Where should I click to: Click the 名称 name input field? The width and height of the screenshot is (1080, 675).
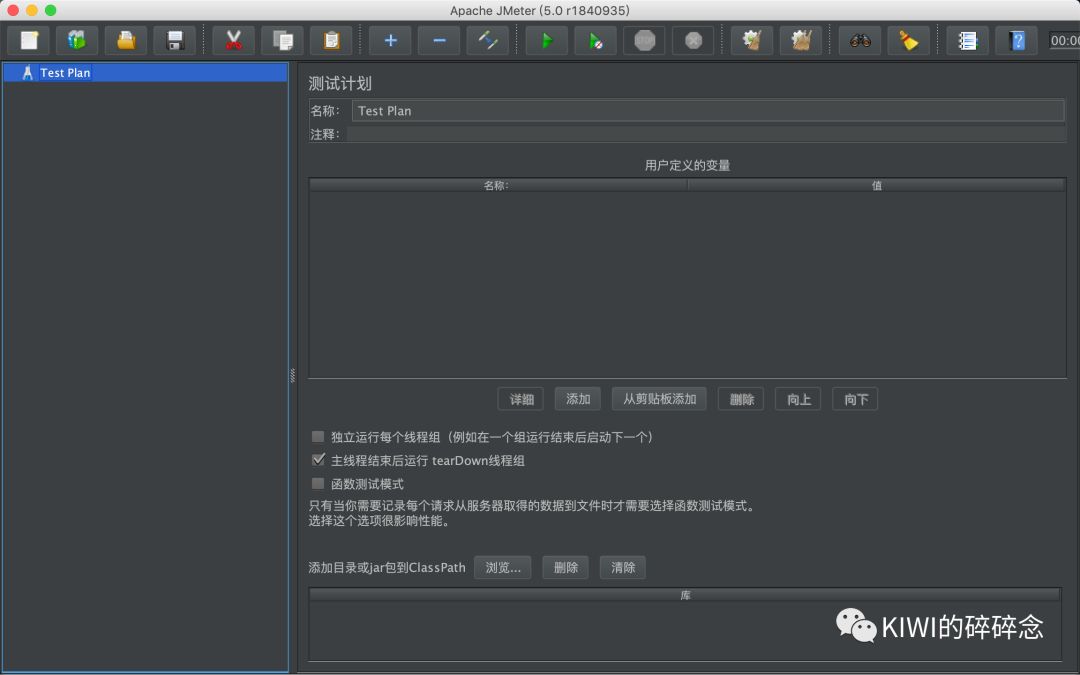(x=708, y=111)
